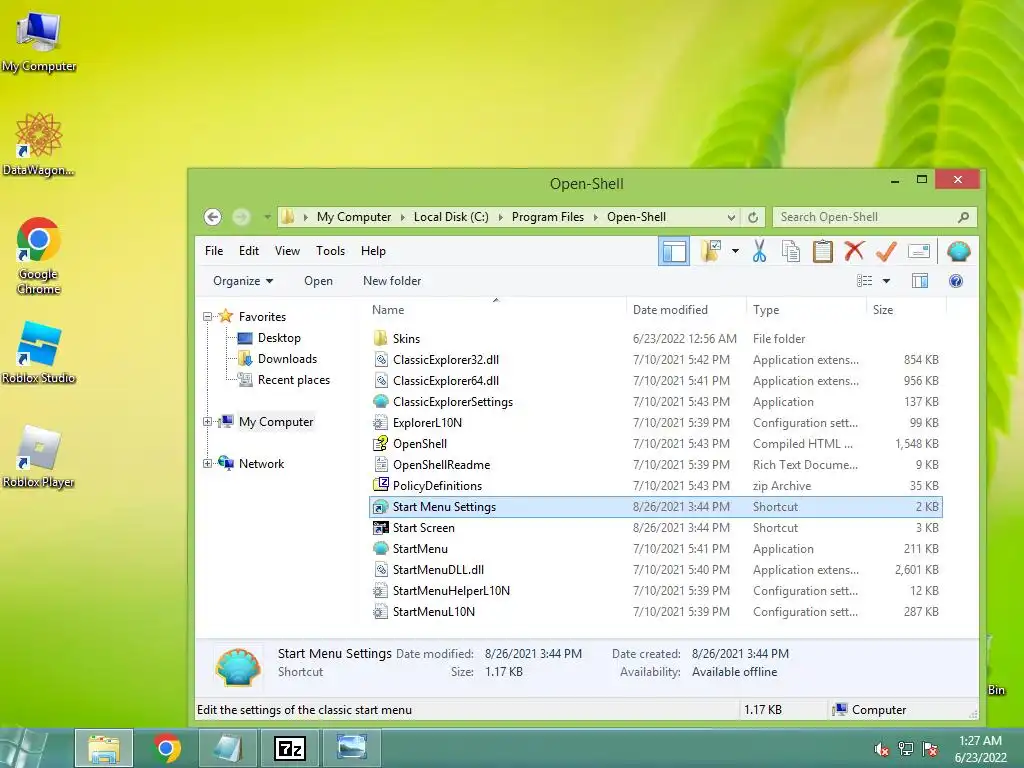Open Roblox Studio desktop shortcut
The height and width of the screenshot is (768, 1024).
(x=39, y=353)
